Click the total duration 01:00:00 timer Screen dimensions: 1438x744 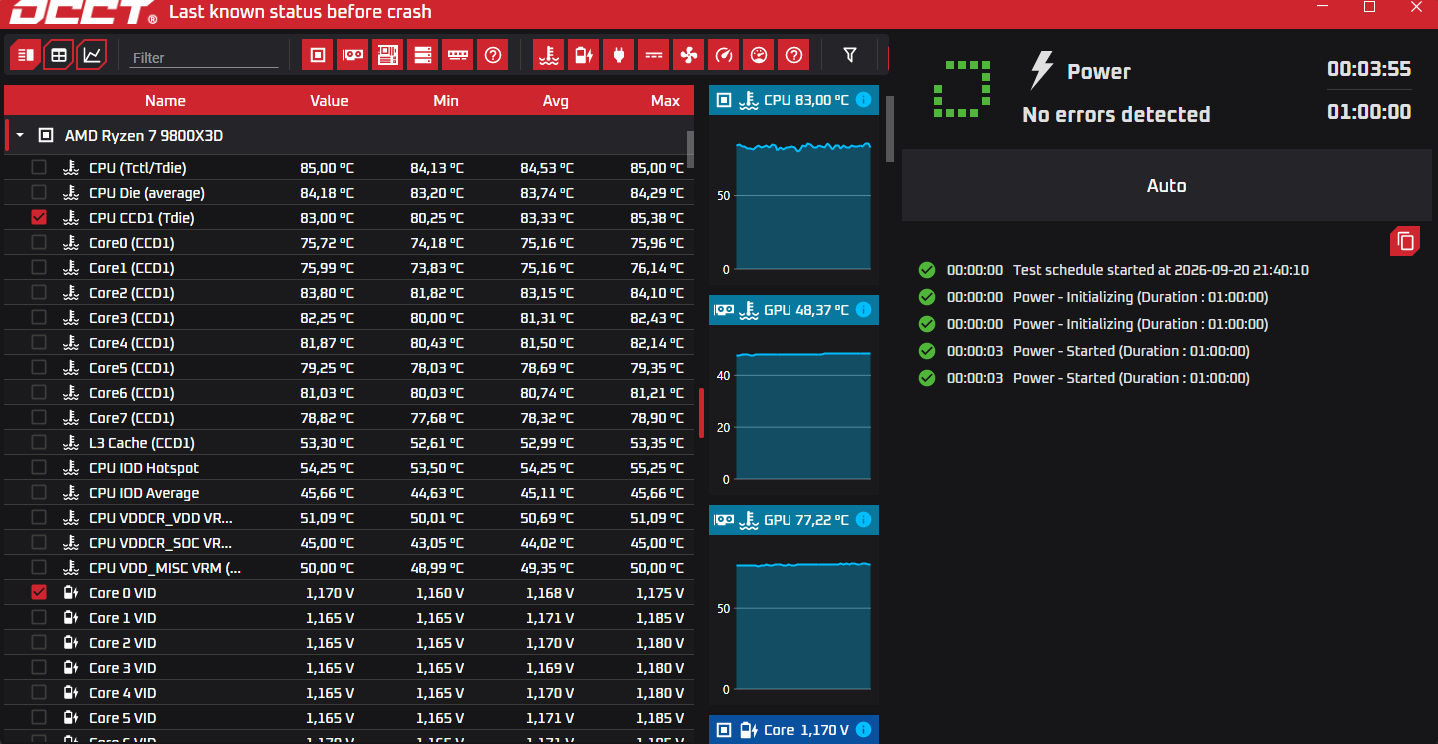[x=1369, y=112]
